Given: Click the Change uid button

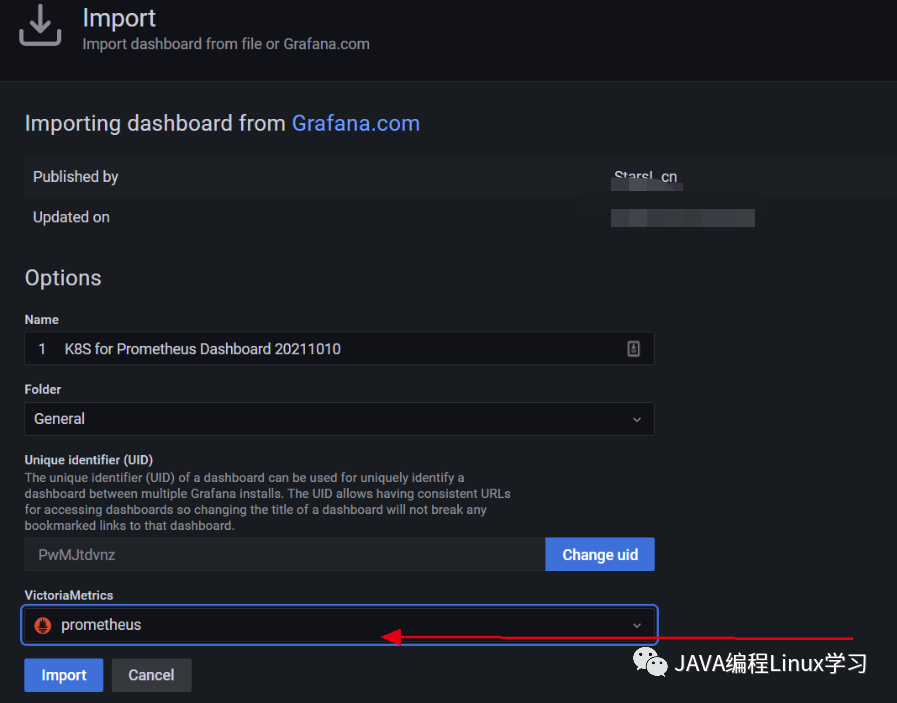Looking at the screenshot, I should coord(600,554).
